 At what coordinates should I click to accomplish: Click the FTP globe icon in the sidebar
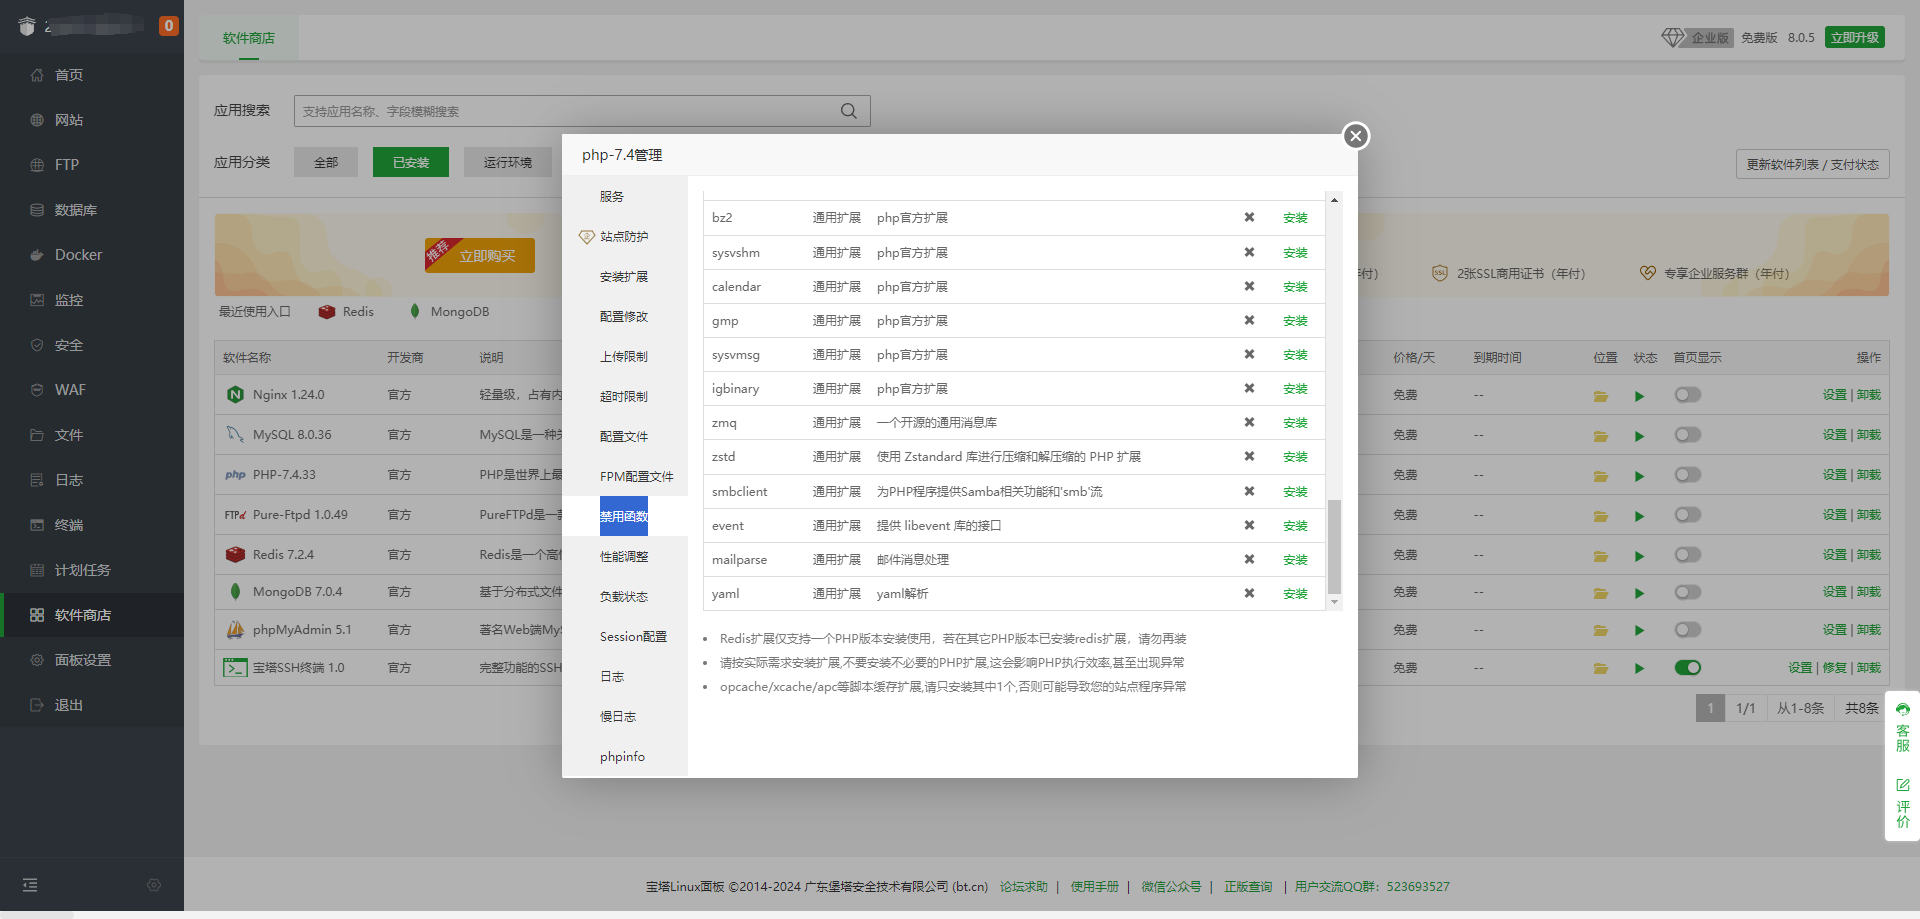pos(37,165)
